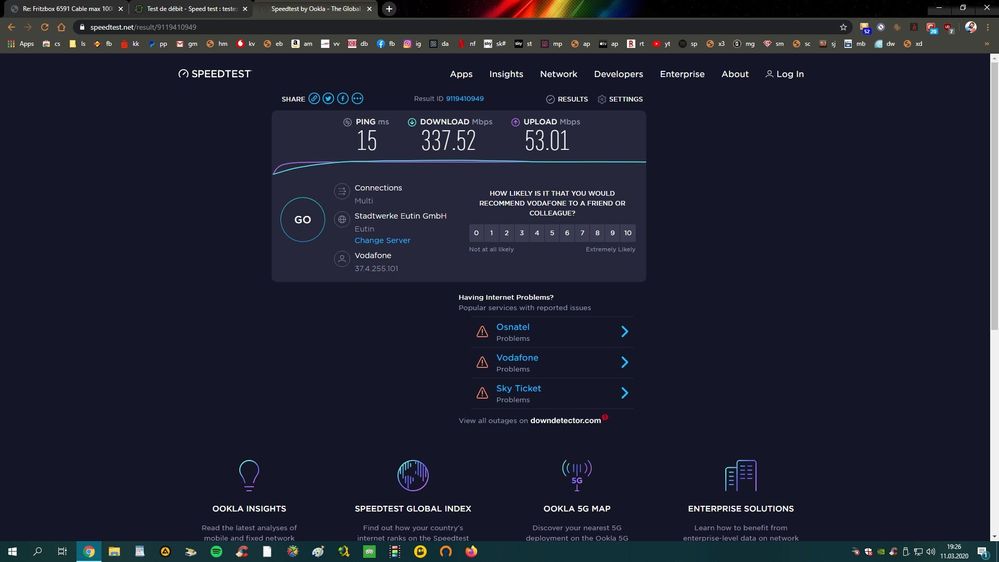Open the Developers menu item
The image size is (999, 562).
(619, 74)
